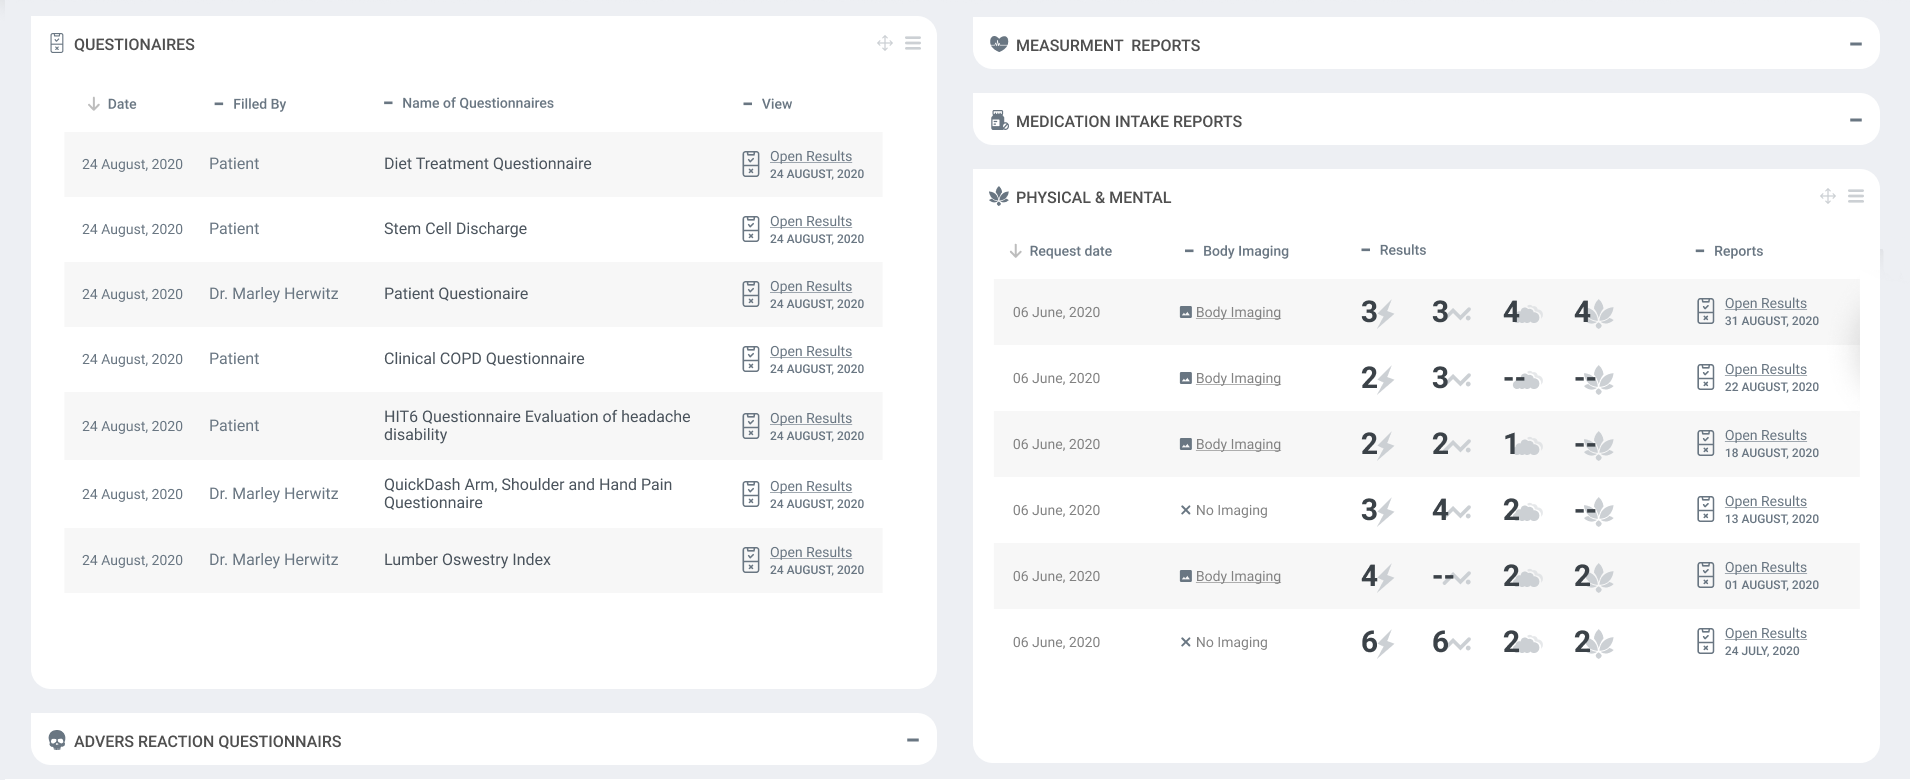Click results icon for QuickDash Arm questionnaire
The image size is (1910, 780).
[x=751, y=494]
